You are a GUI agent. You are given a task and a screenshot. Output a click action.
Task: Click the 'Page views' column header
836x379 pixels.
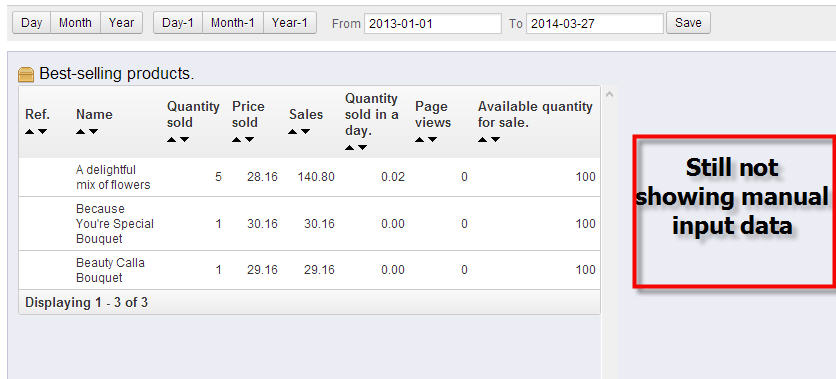pos(433,115)
